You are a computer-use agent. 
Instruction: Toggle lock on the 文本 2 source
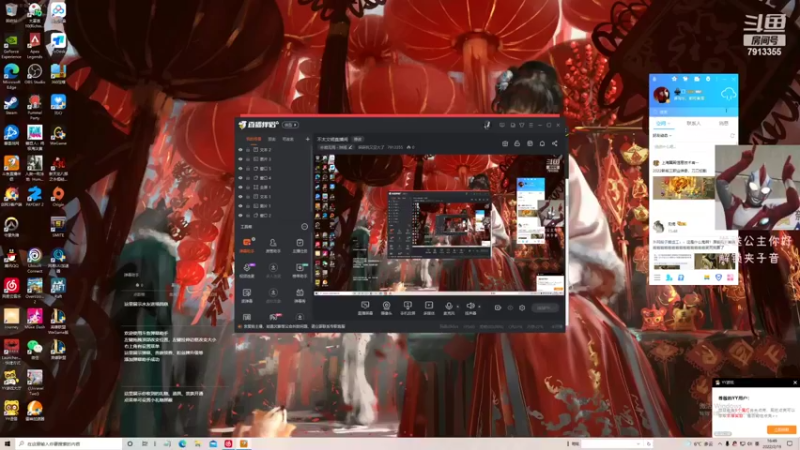(248, 150)
